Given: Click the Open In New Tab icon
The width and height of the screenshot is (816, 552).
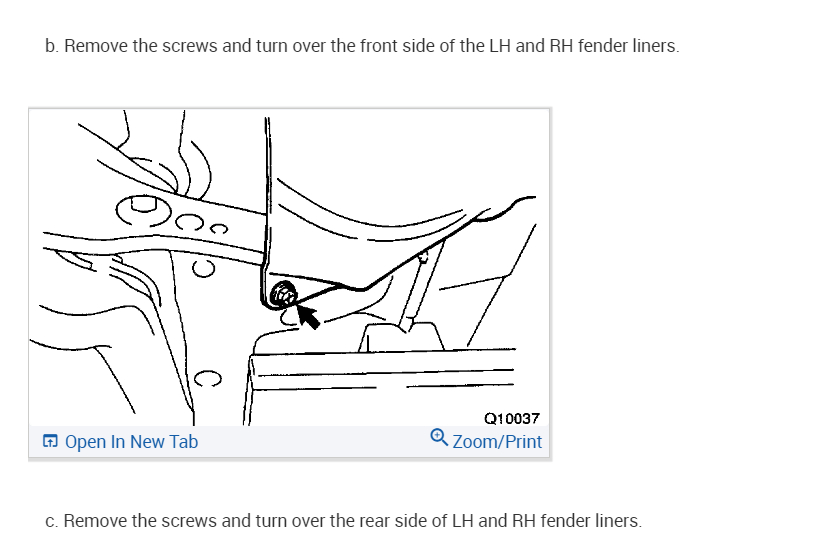Looking at the screenshot, I should 49,441.
